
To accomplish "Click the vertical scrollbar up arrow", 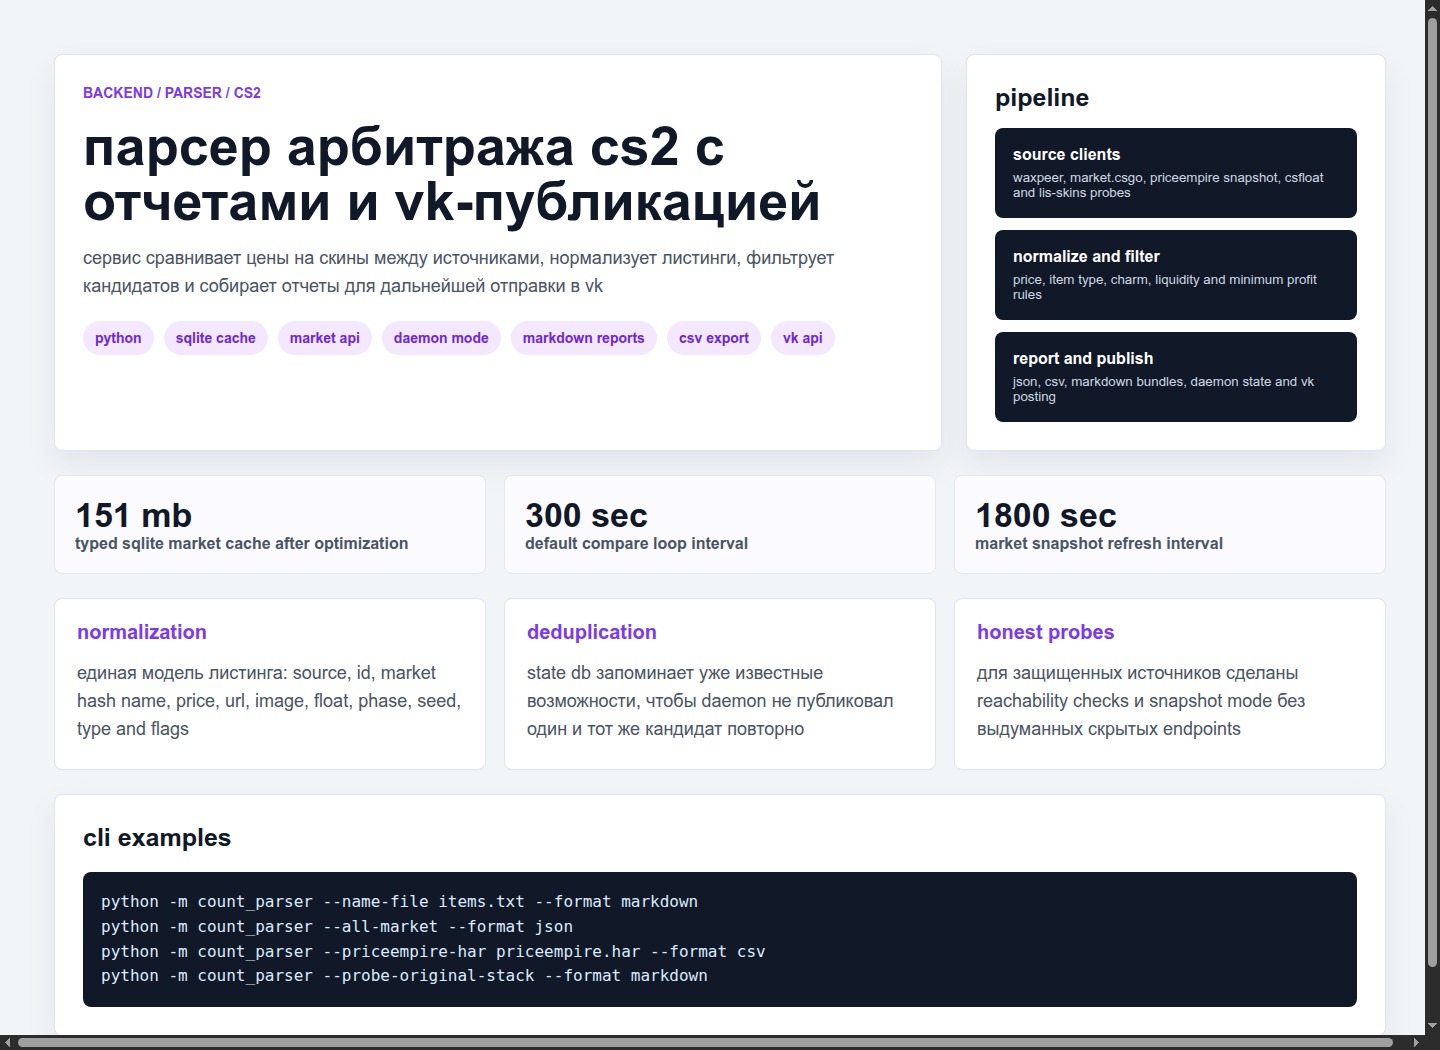I will coord(1432,8).
